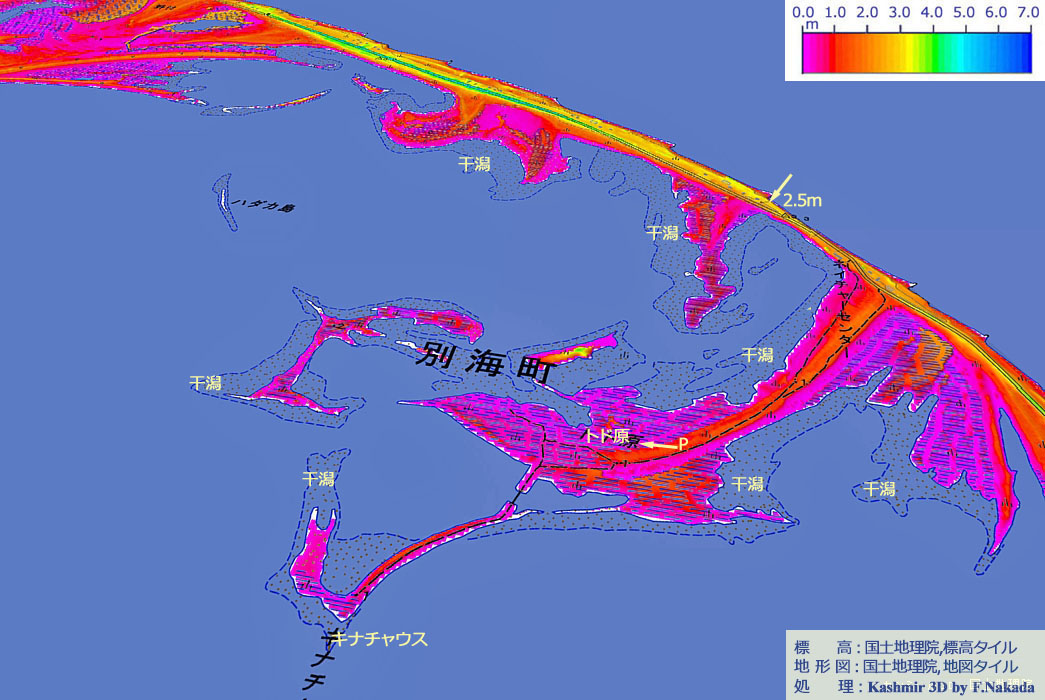
Task: Click the 4.0 value on the legend scale
Action: pyautogui.click(x=932, y=14)
